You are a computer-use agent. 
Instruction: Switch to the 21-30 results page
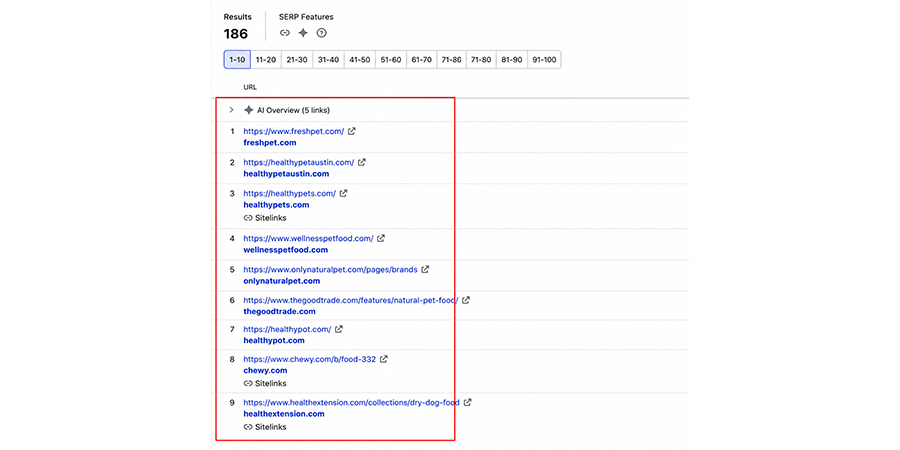[x=297, y=60]
